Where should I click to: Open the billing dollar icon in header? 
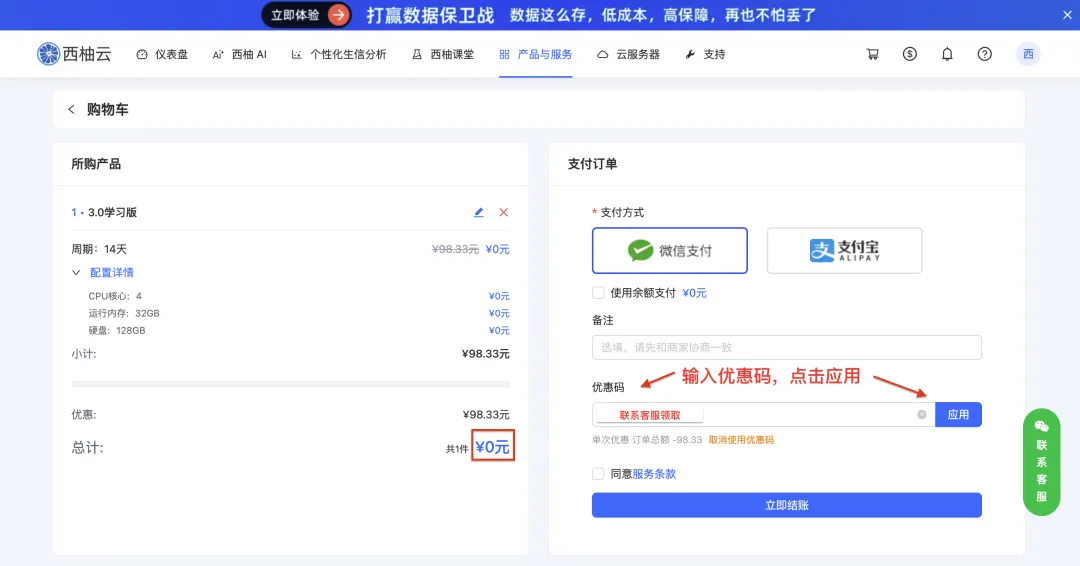910,54
